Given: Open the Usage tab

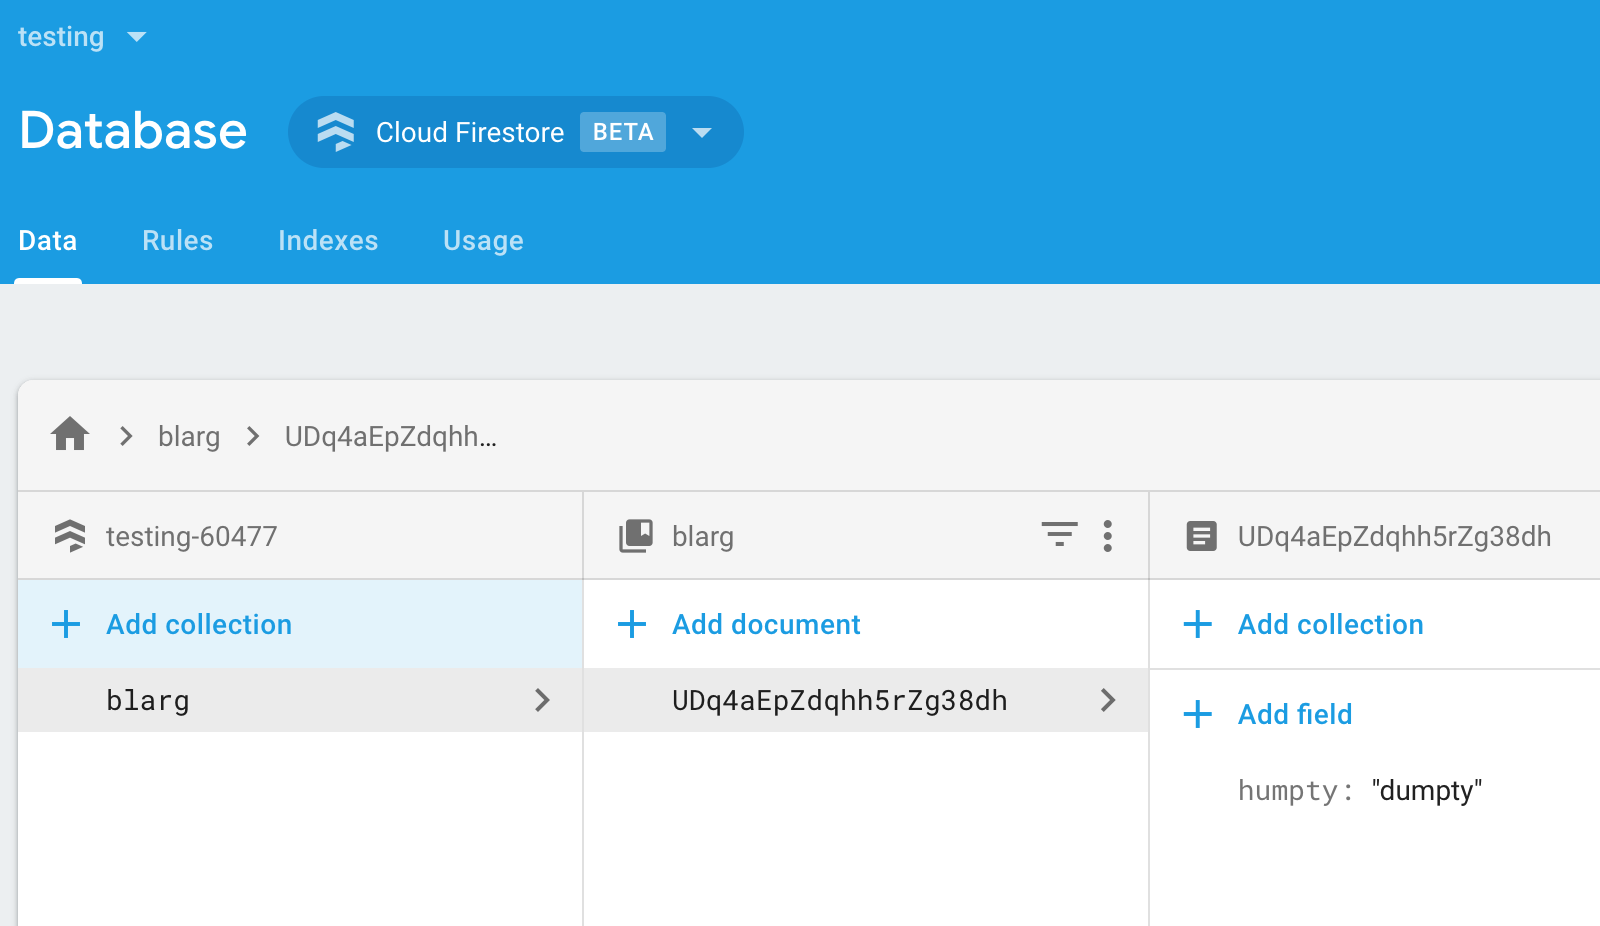Looking at the screenshot, I should click(x=483, y=241).
